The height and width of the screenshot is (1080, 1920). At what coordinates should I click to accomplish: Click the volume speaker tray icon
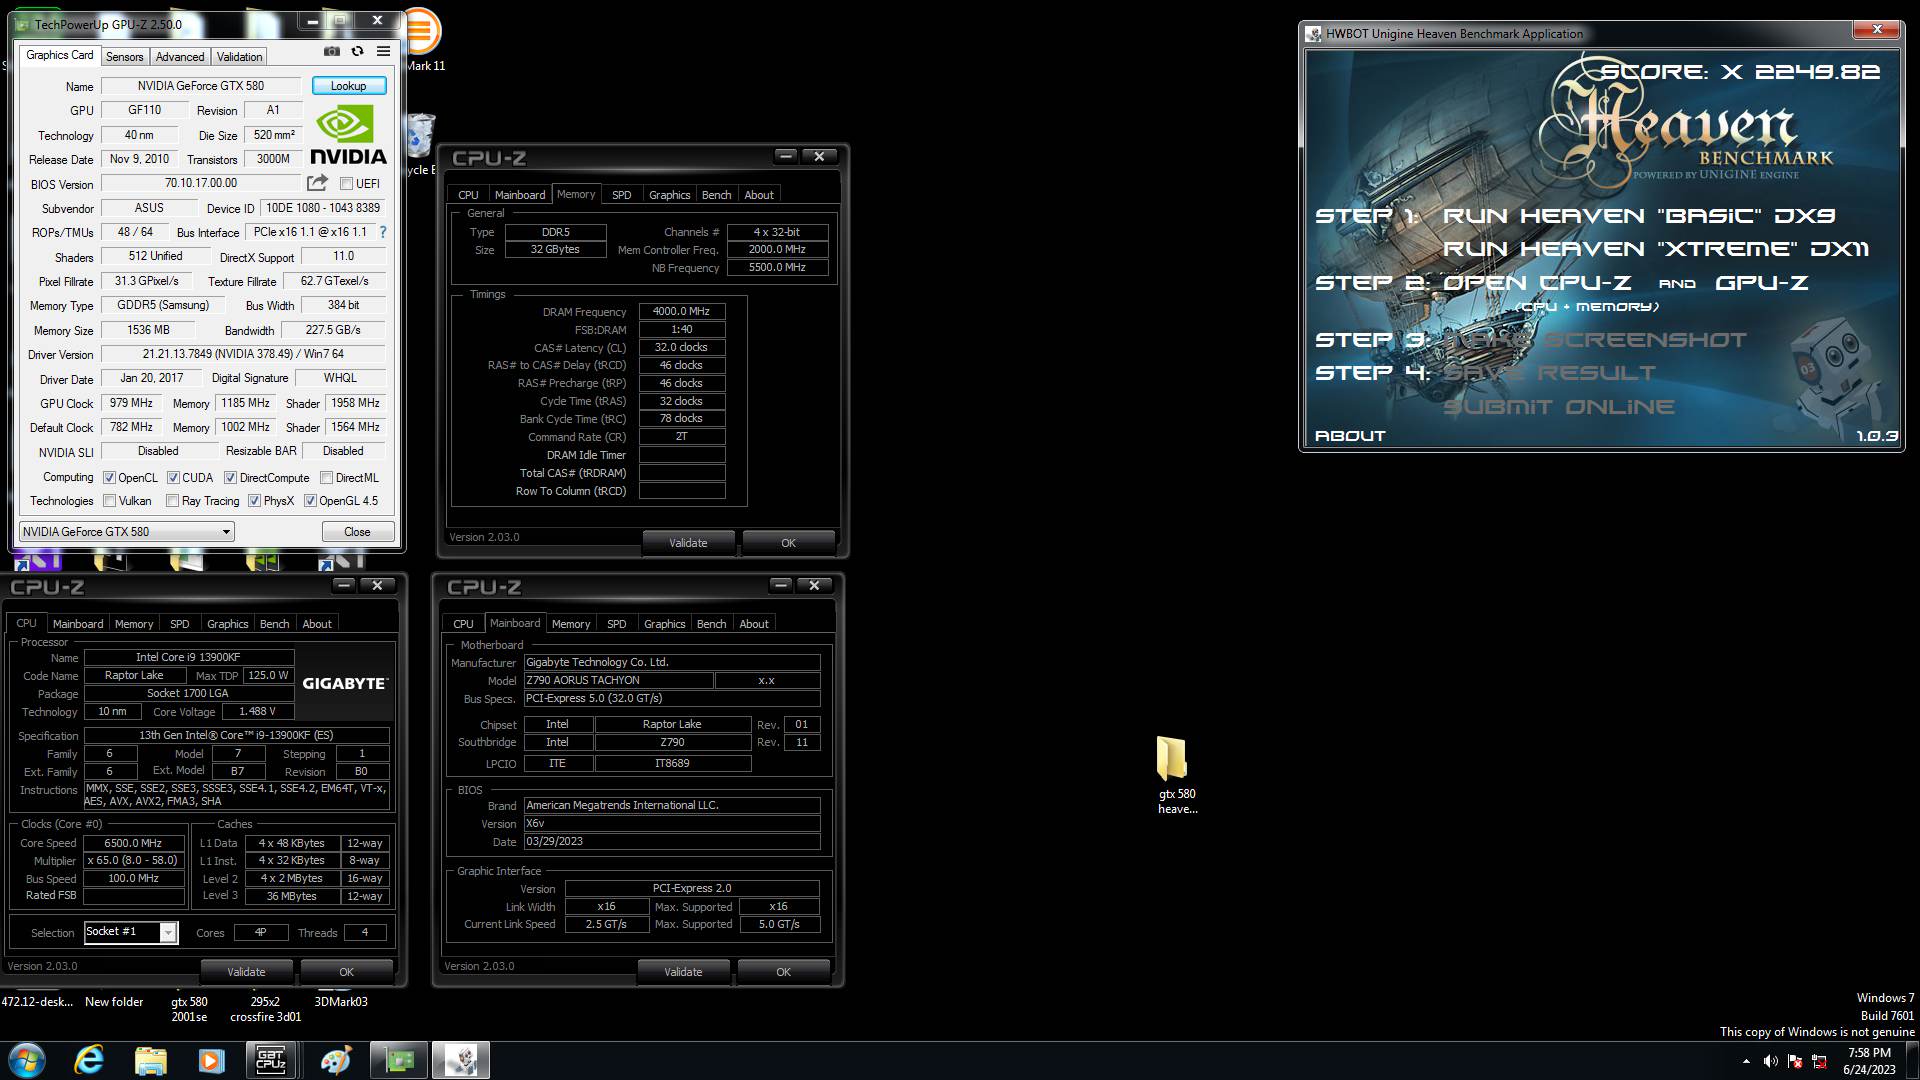tap(1770, 1061)
